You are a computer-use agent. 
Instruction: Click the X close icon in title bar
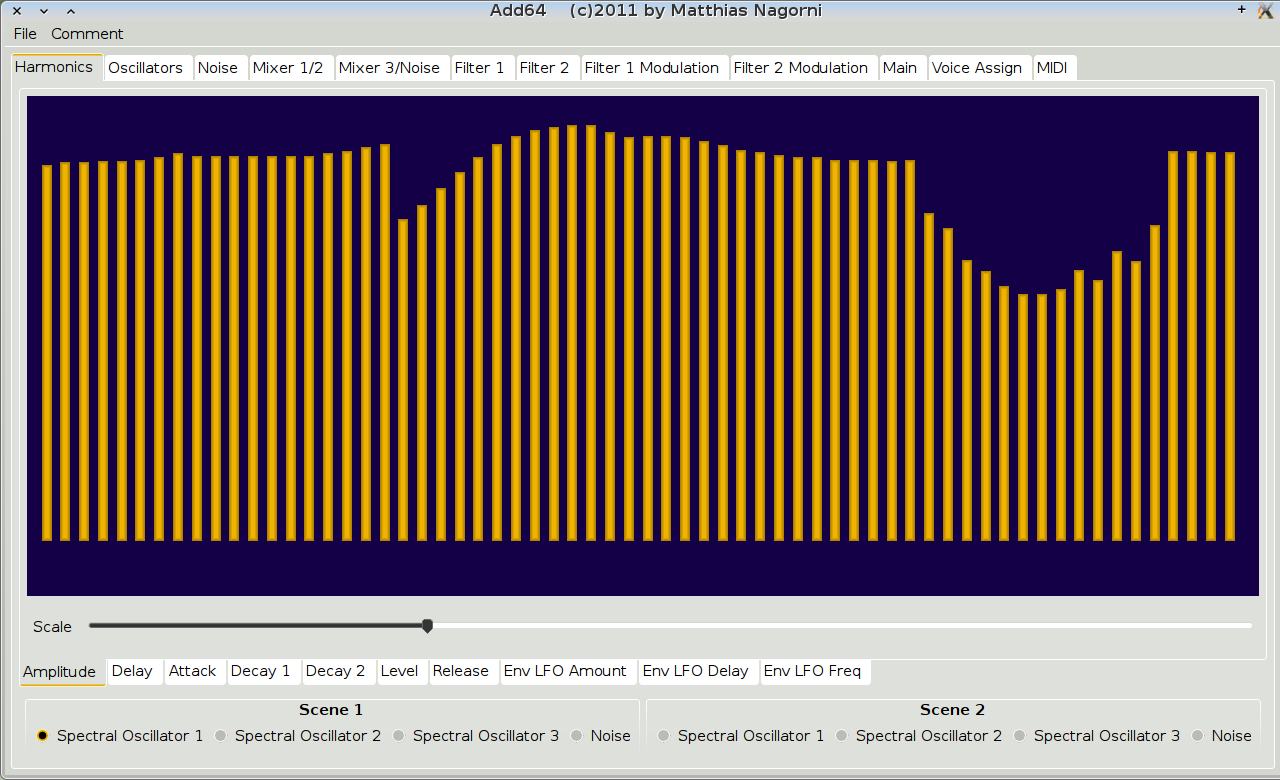(16, 11)
